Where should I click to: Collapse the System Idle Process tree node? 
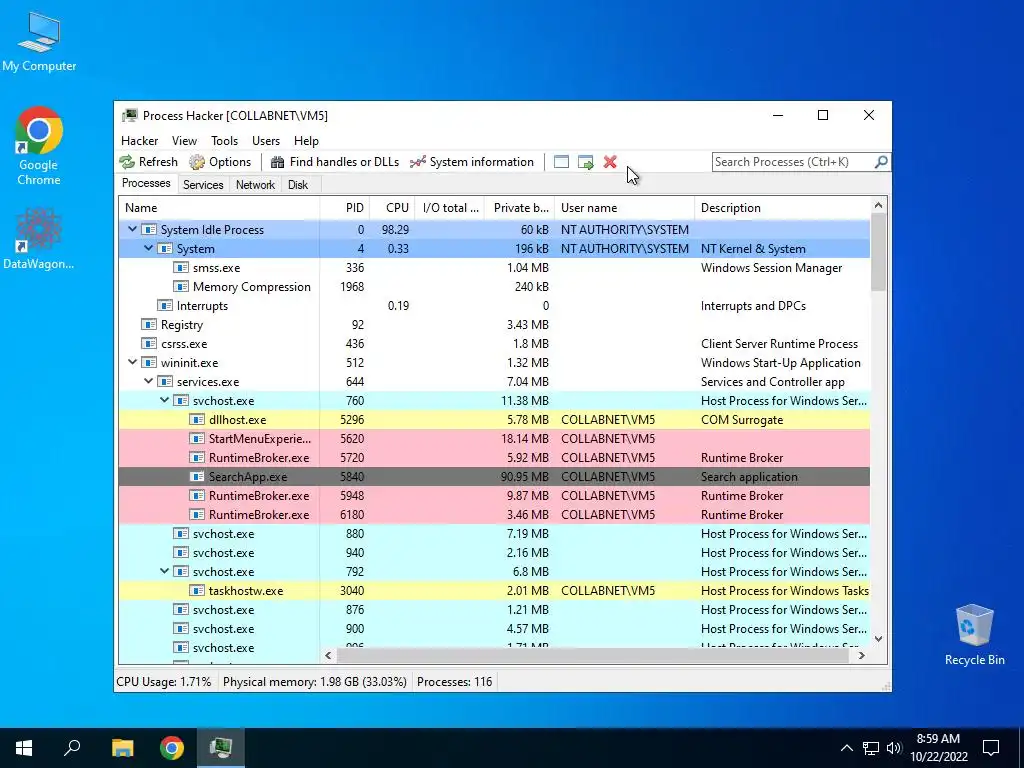133,229
